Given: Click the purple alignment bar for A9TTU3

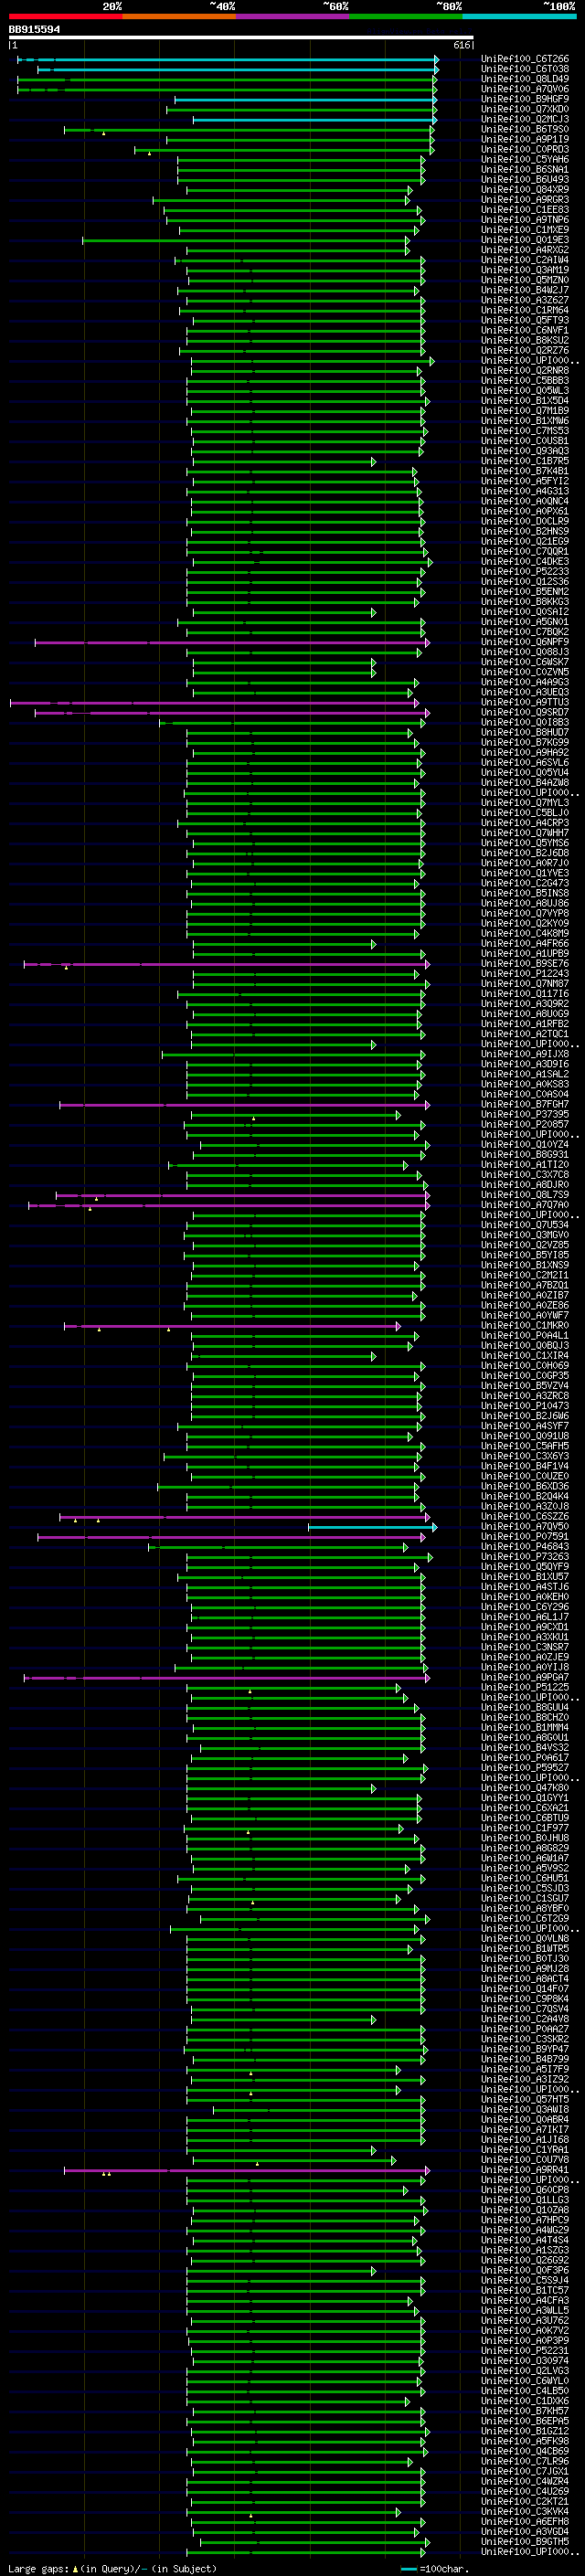Looking at the screenshot, I should coord(214,702).
